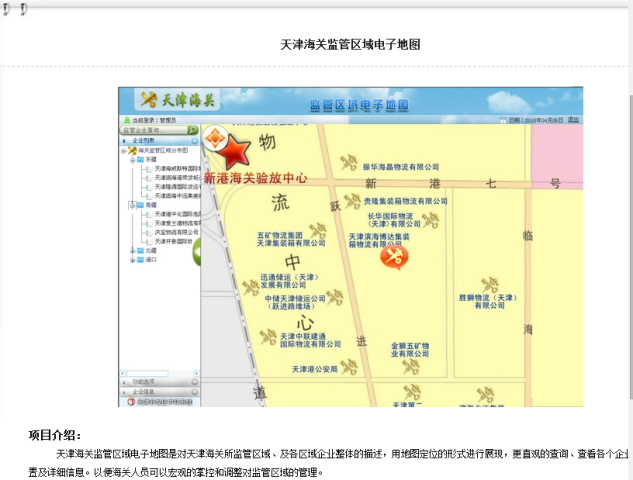Click customs marker above 胜狮物流（天津）
Image resolution: width=633 pixels, height=480 pixels.
tap(490, 285)
